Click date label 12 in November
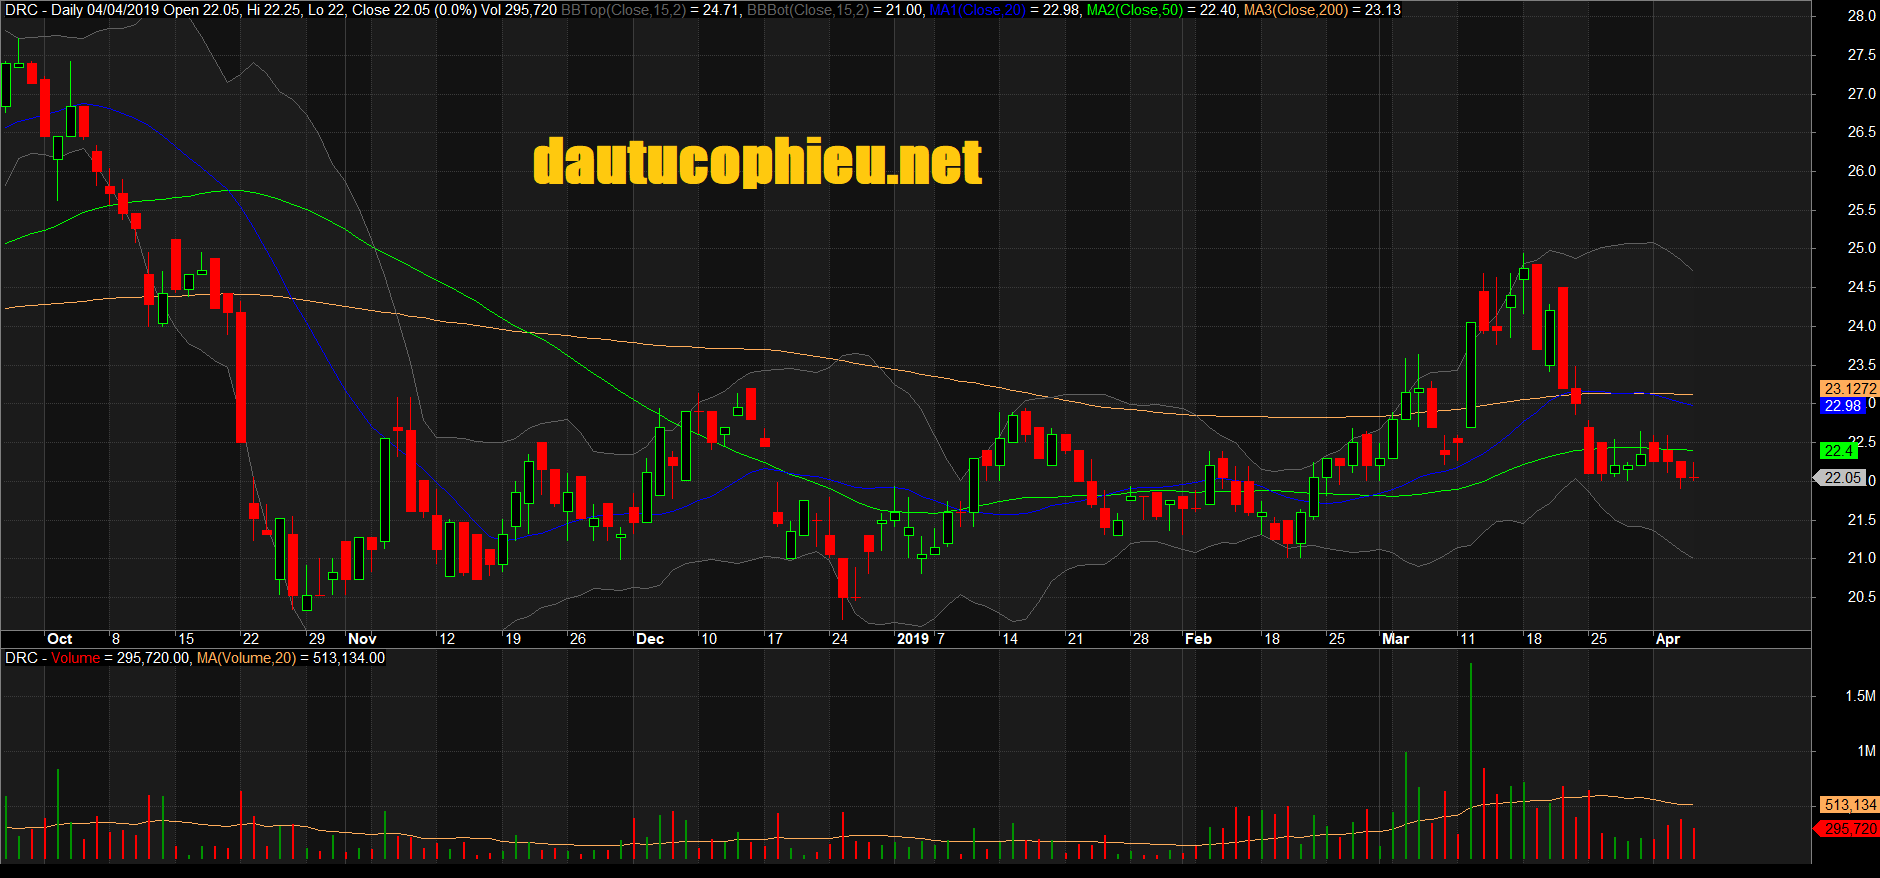This screenshot has height=878, width=1880. coord(447,639)
